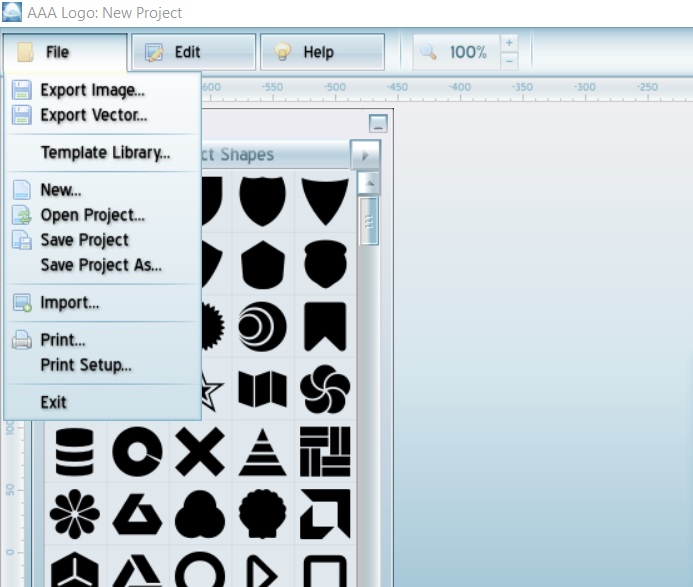Decrease zoom with the minus button
The image size is (693, 587).
(509, 61)
